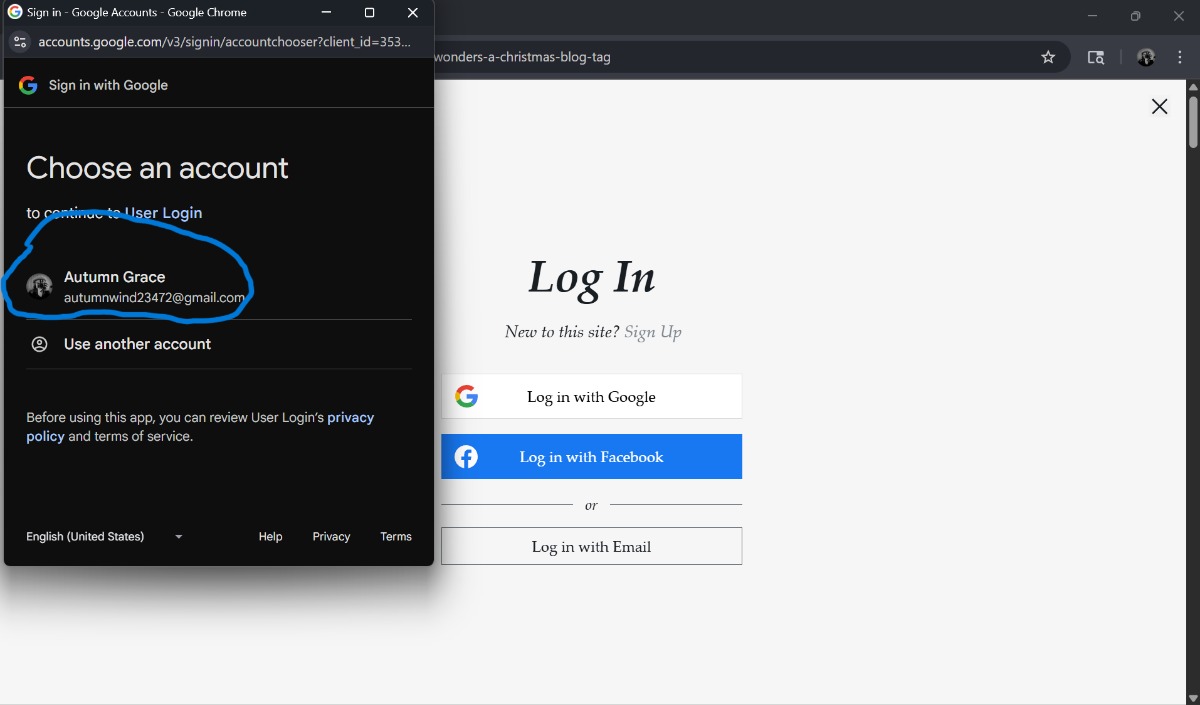Click the page's vertical scrollbar thumb
This screenshot has height=705, width=1200.
1192,120
